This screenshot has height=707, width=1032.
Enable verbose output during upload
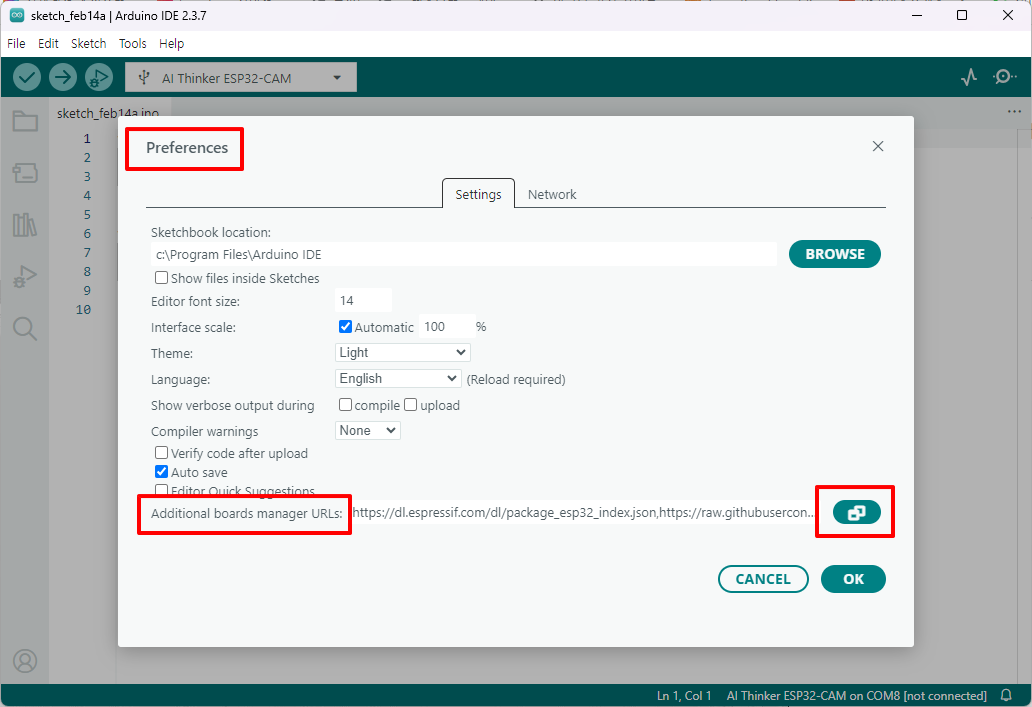[x=411, y=405]
